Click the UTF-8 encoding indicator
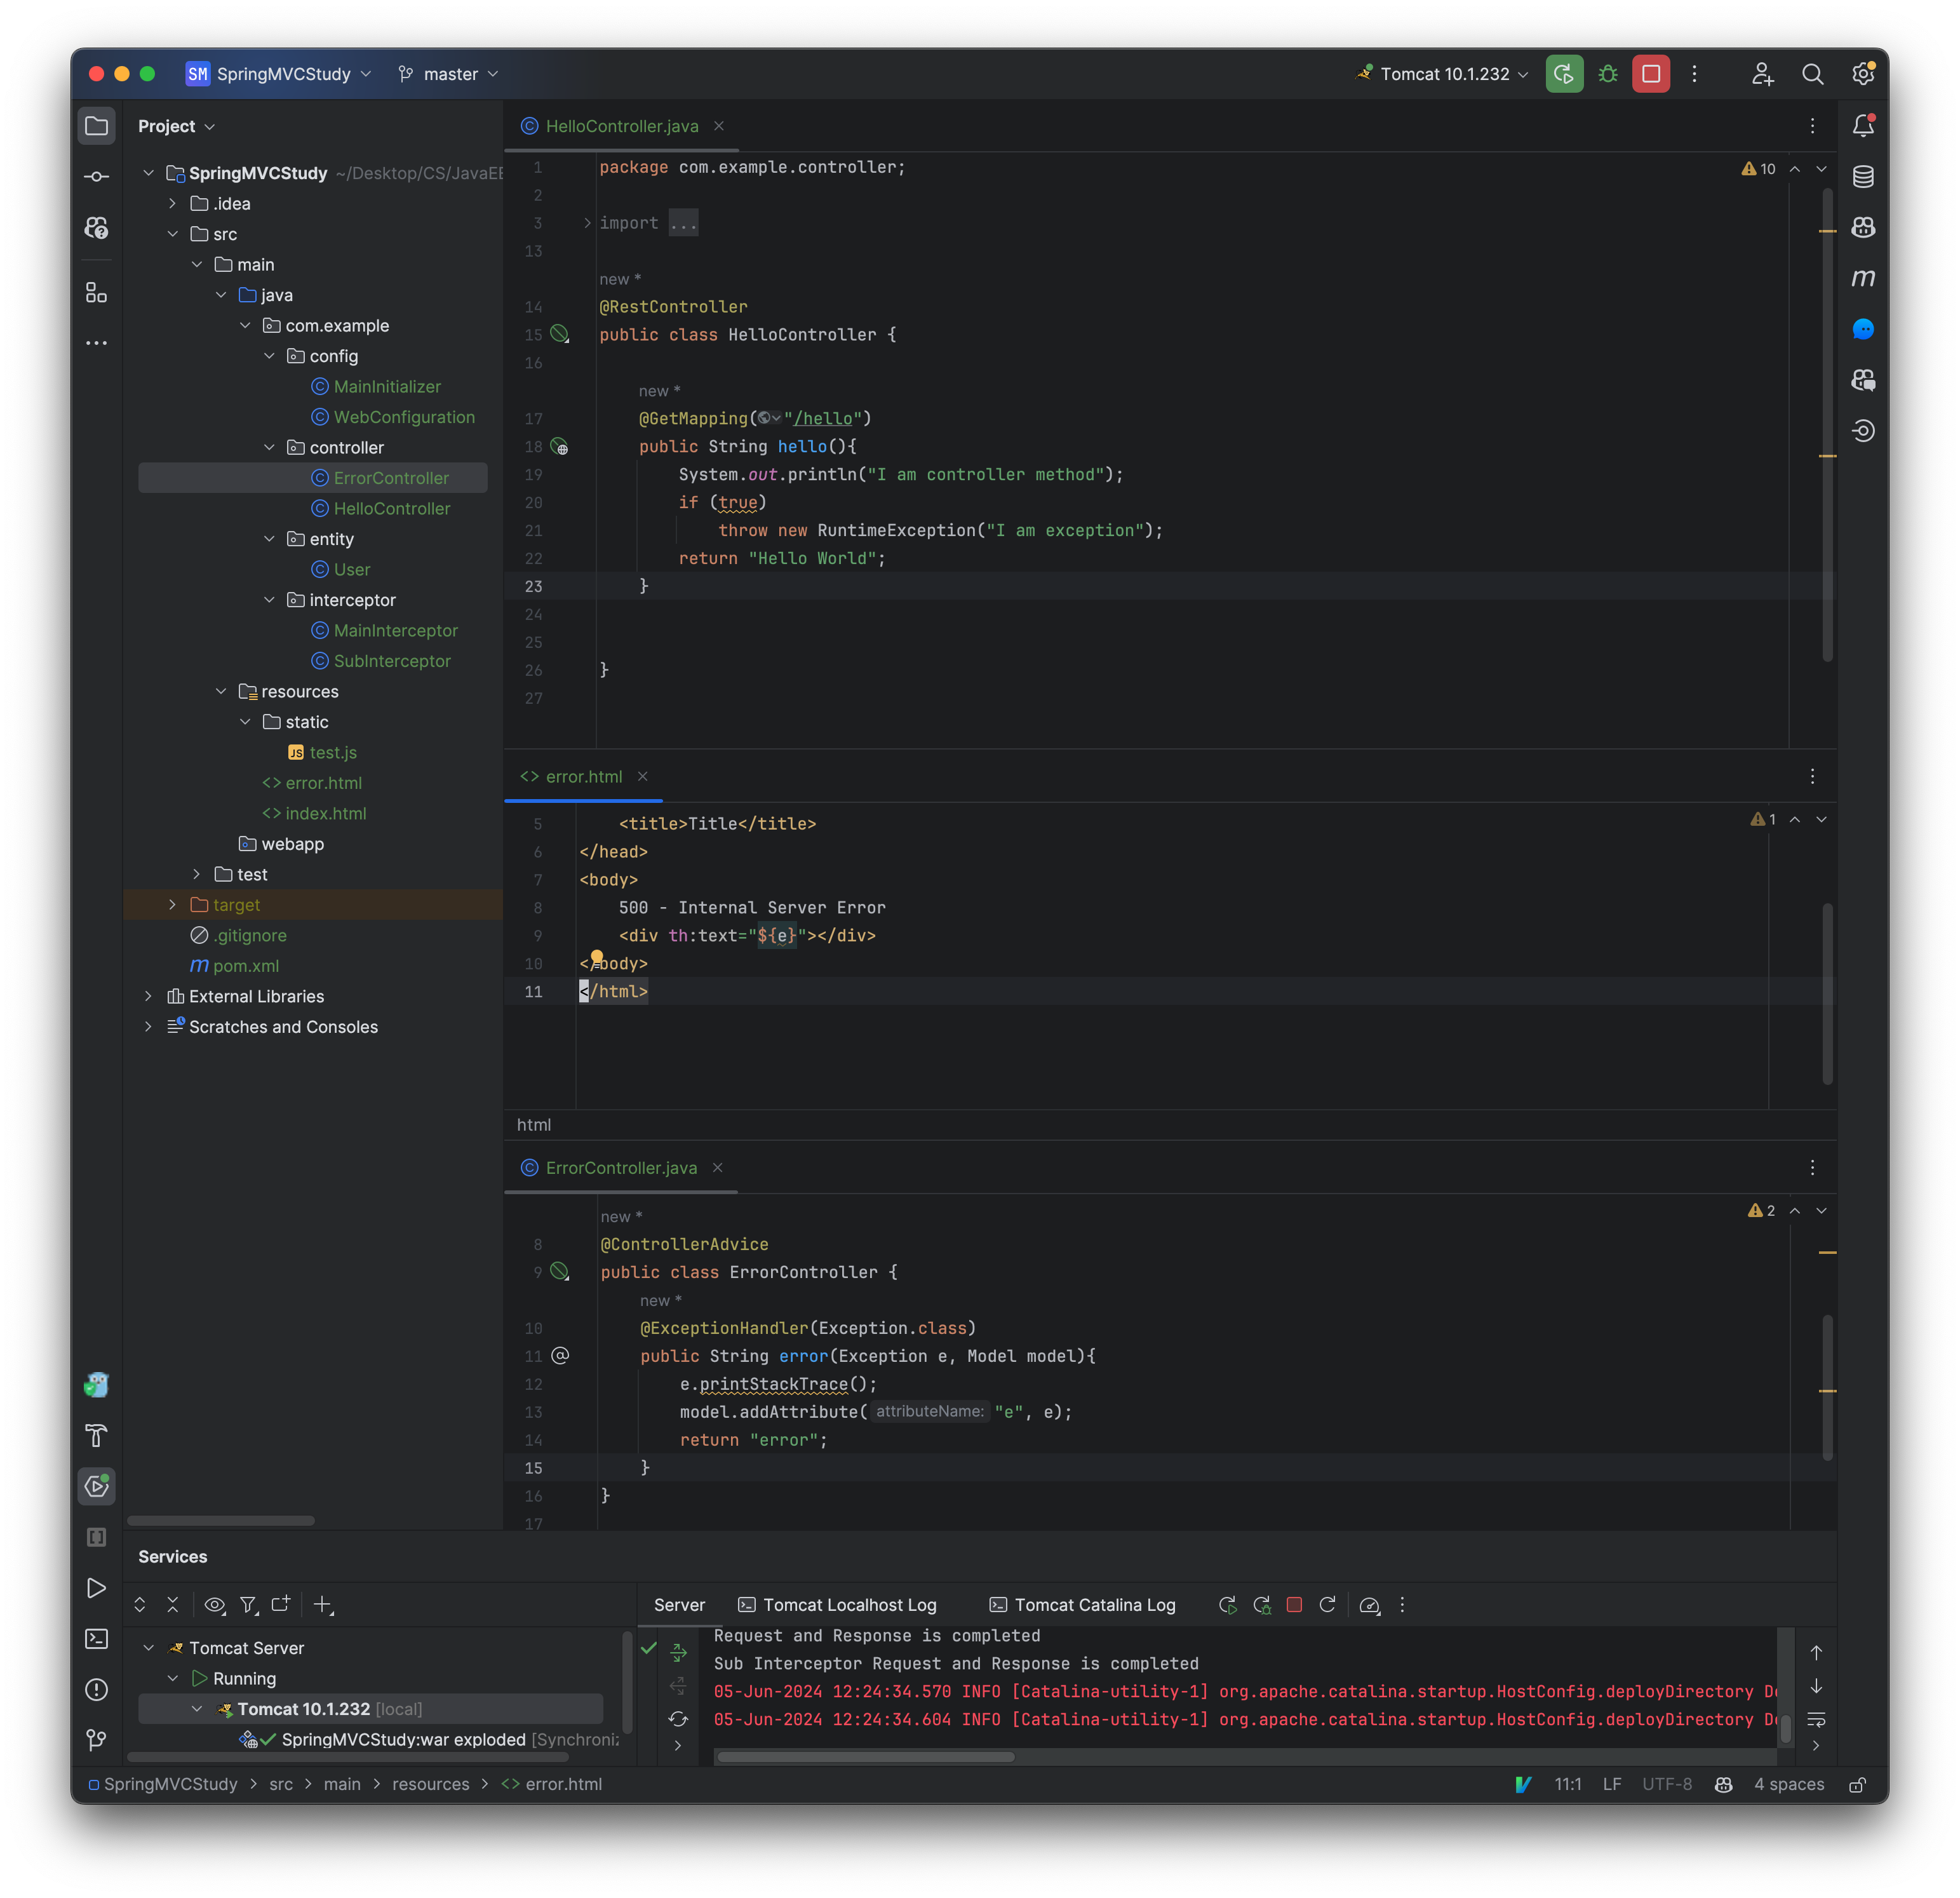1960x1898 pixels. pyautogui.click(x=1666, y=1784)
